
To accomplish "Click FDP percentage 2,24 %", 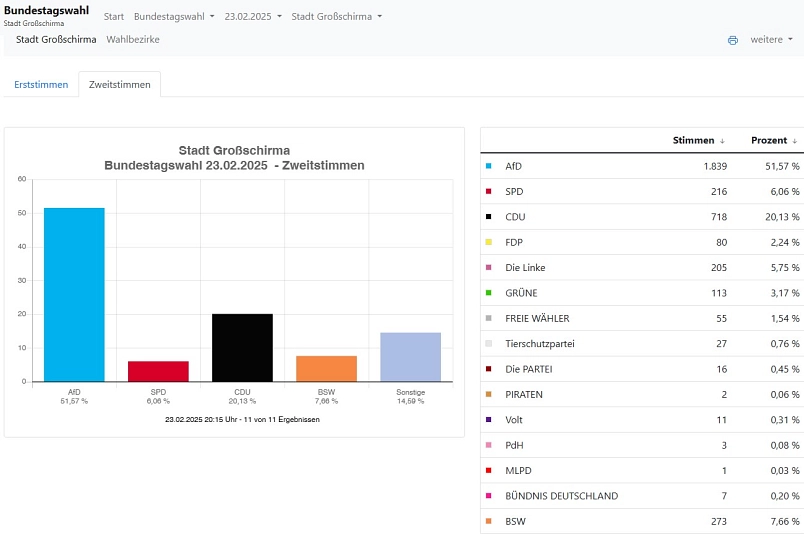I will (785, 242).
